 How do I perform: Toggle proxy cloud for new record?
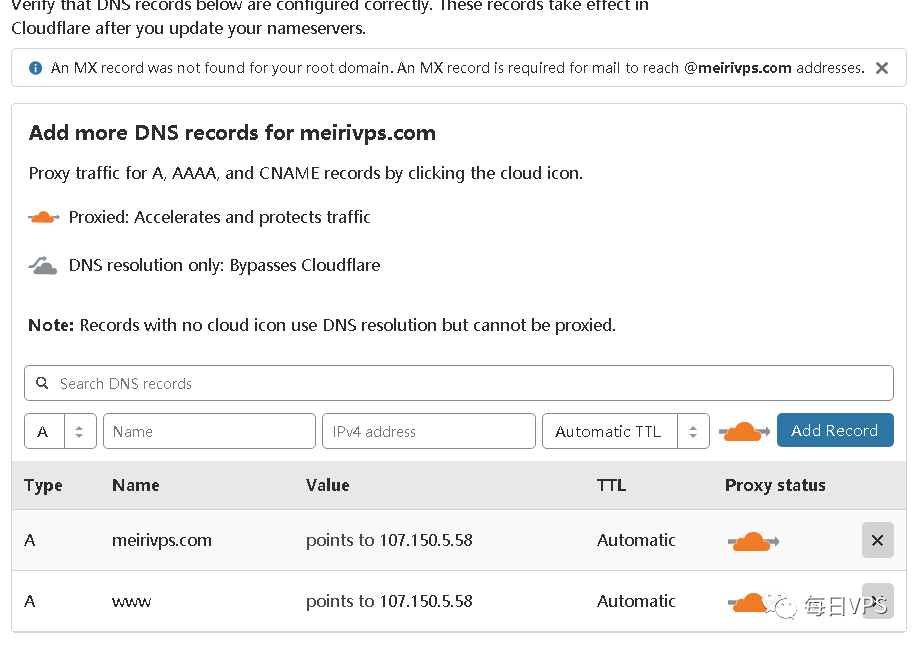(744, 431)
